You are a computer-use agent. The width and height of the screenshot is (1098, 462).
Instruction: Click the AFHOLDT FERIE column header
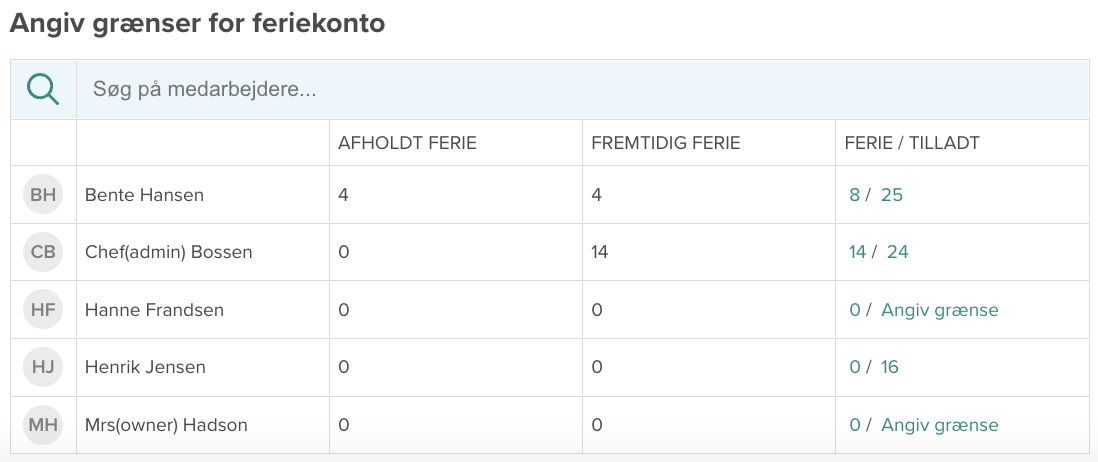[407, 143]
